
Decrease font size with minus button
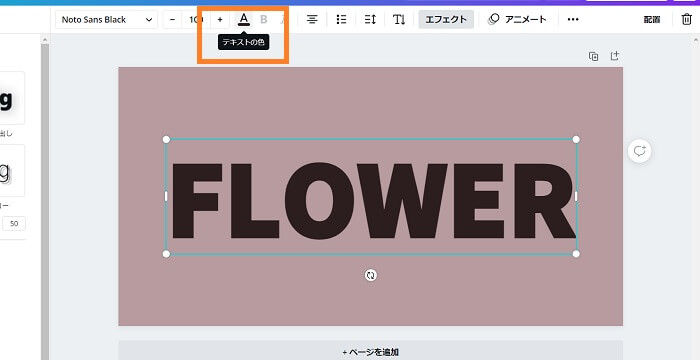pos(172,20)
